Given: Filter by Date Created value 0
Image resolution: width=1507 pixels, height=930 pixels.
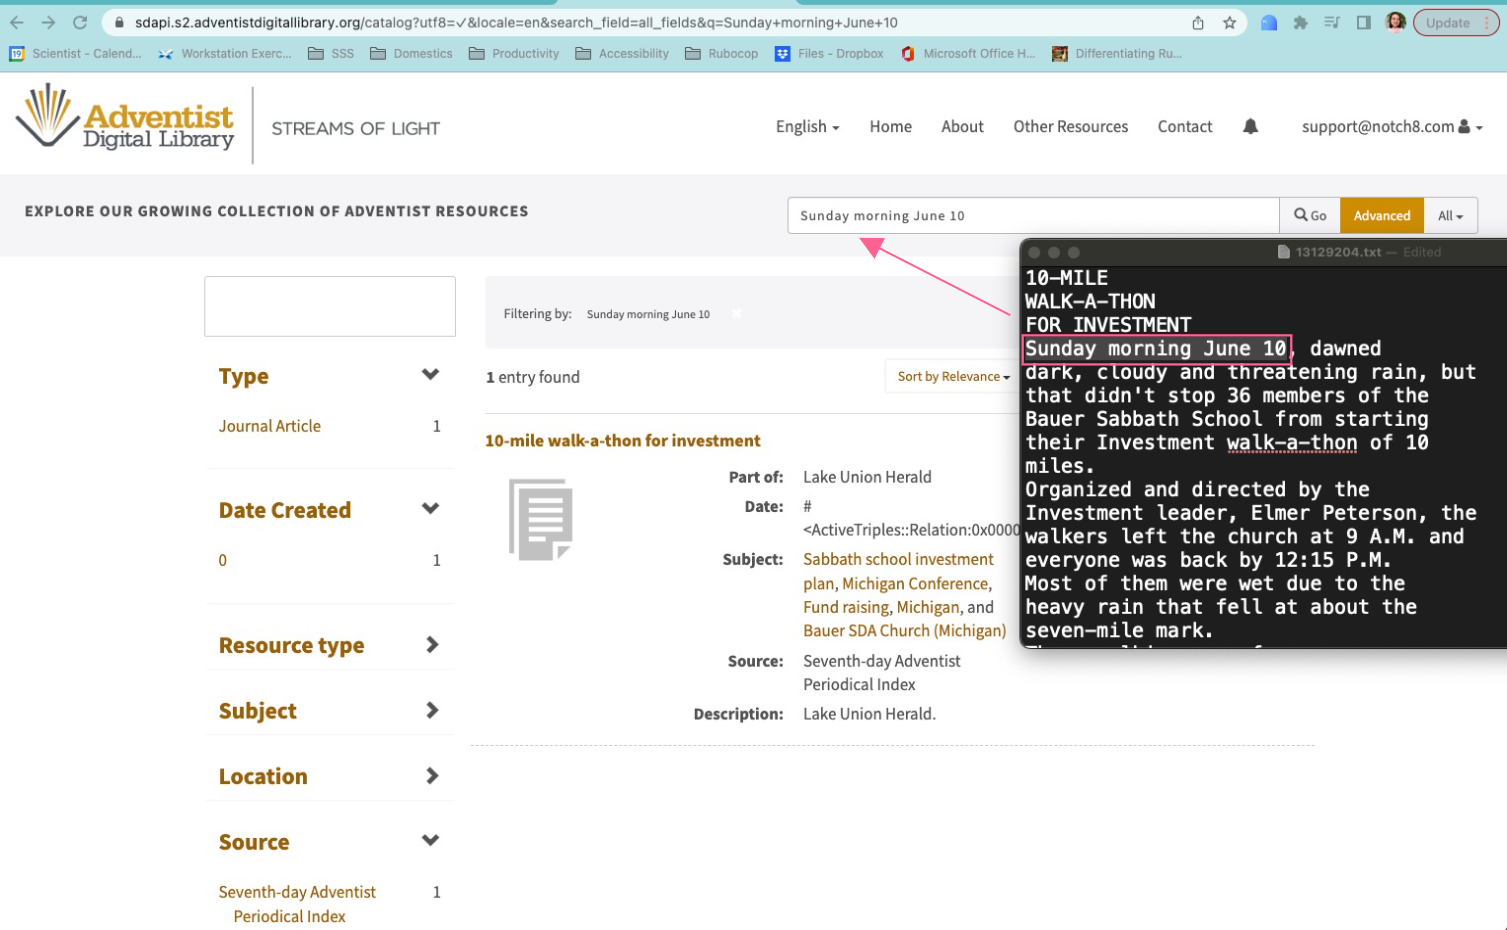Looking at the screenshot, I should (222, 560).
